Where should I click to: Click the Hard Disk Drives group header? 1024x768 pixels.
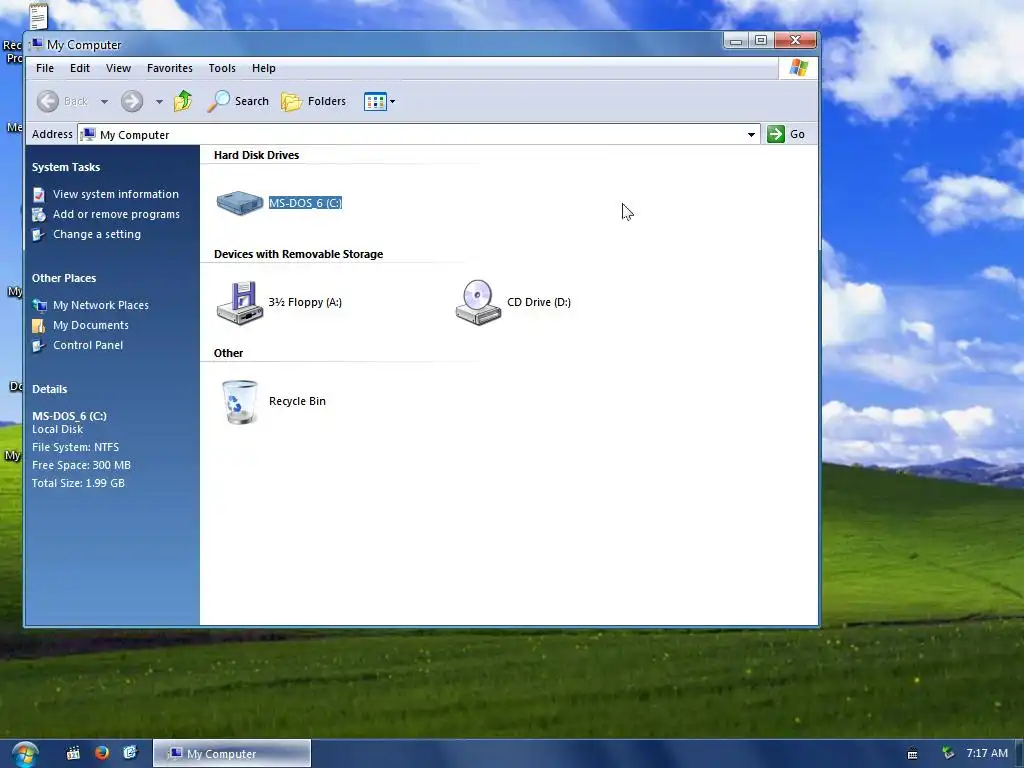click(x=257, y=155)
